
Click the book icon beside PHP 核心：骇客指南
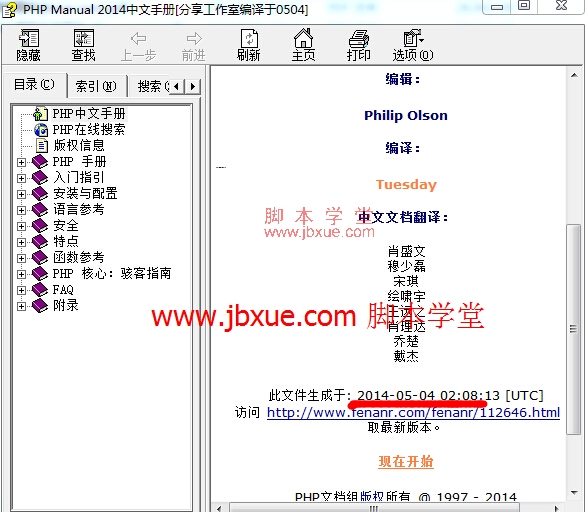coord(40,274)
